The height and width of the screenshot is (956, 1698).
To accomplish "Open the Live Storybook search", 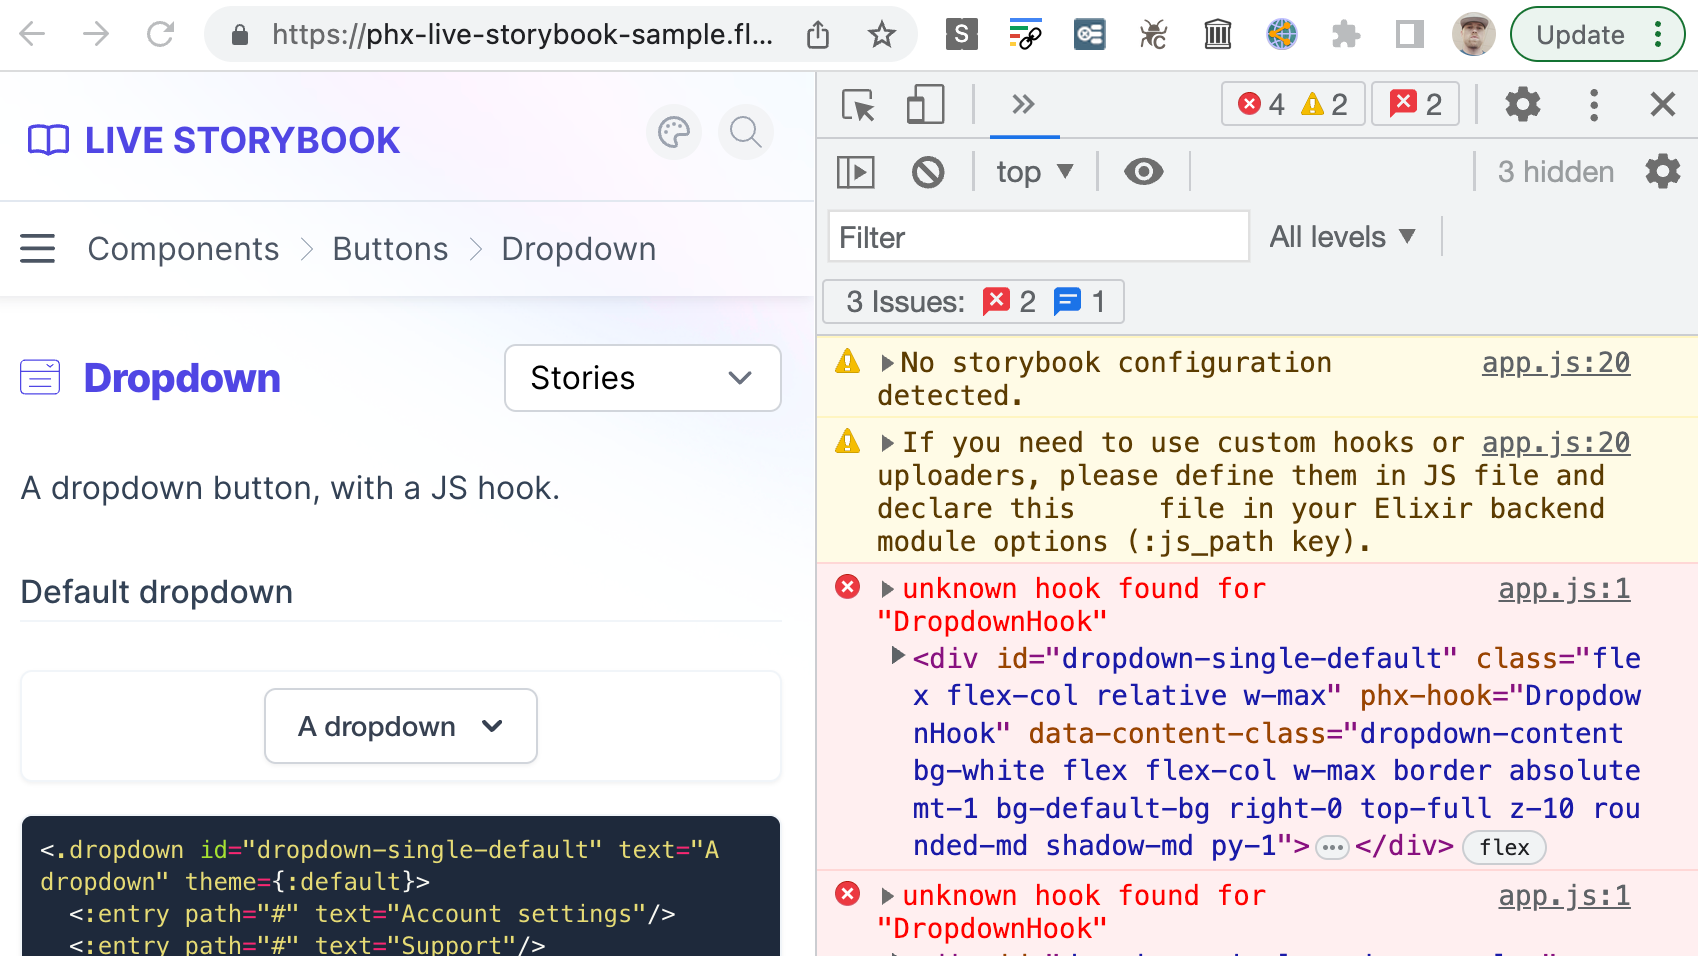I will 744,132.
